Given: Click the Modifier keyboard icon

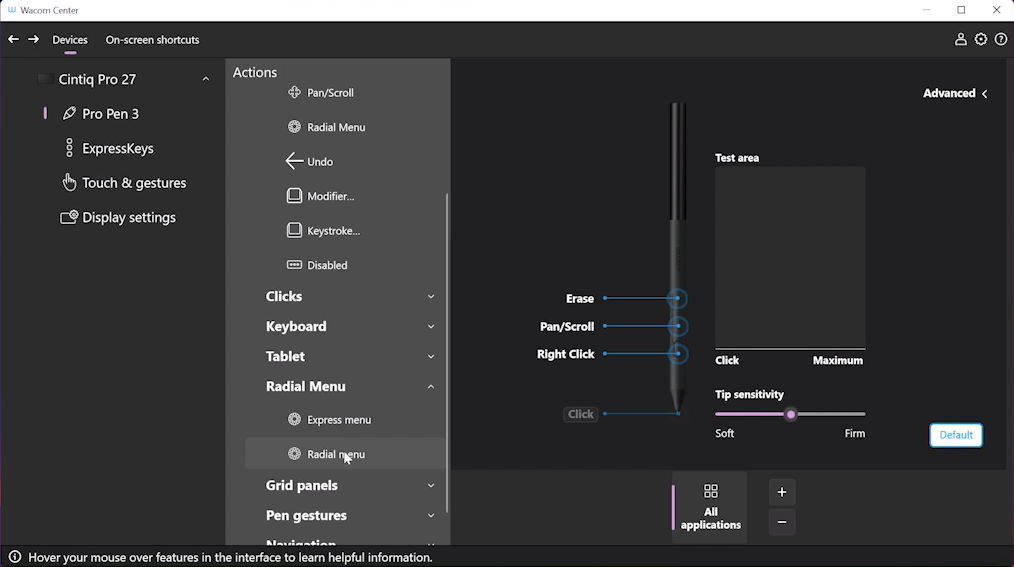Looking at the screenshot, I should pos(294,195).
